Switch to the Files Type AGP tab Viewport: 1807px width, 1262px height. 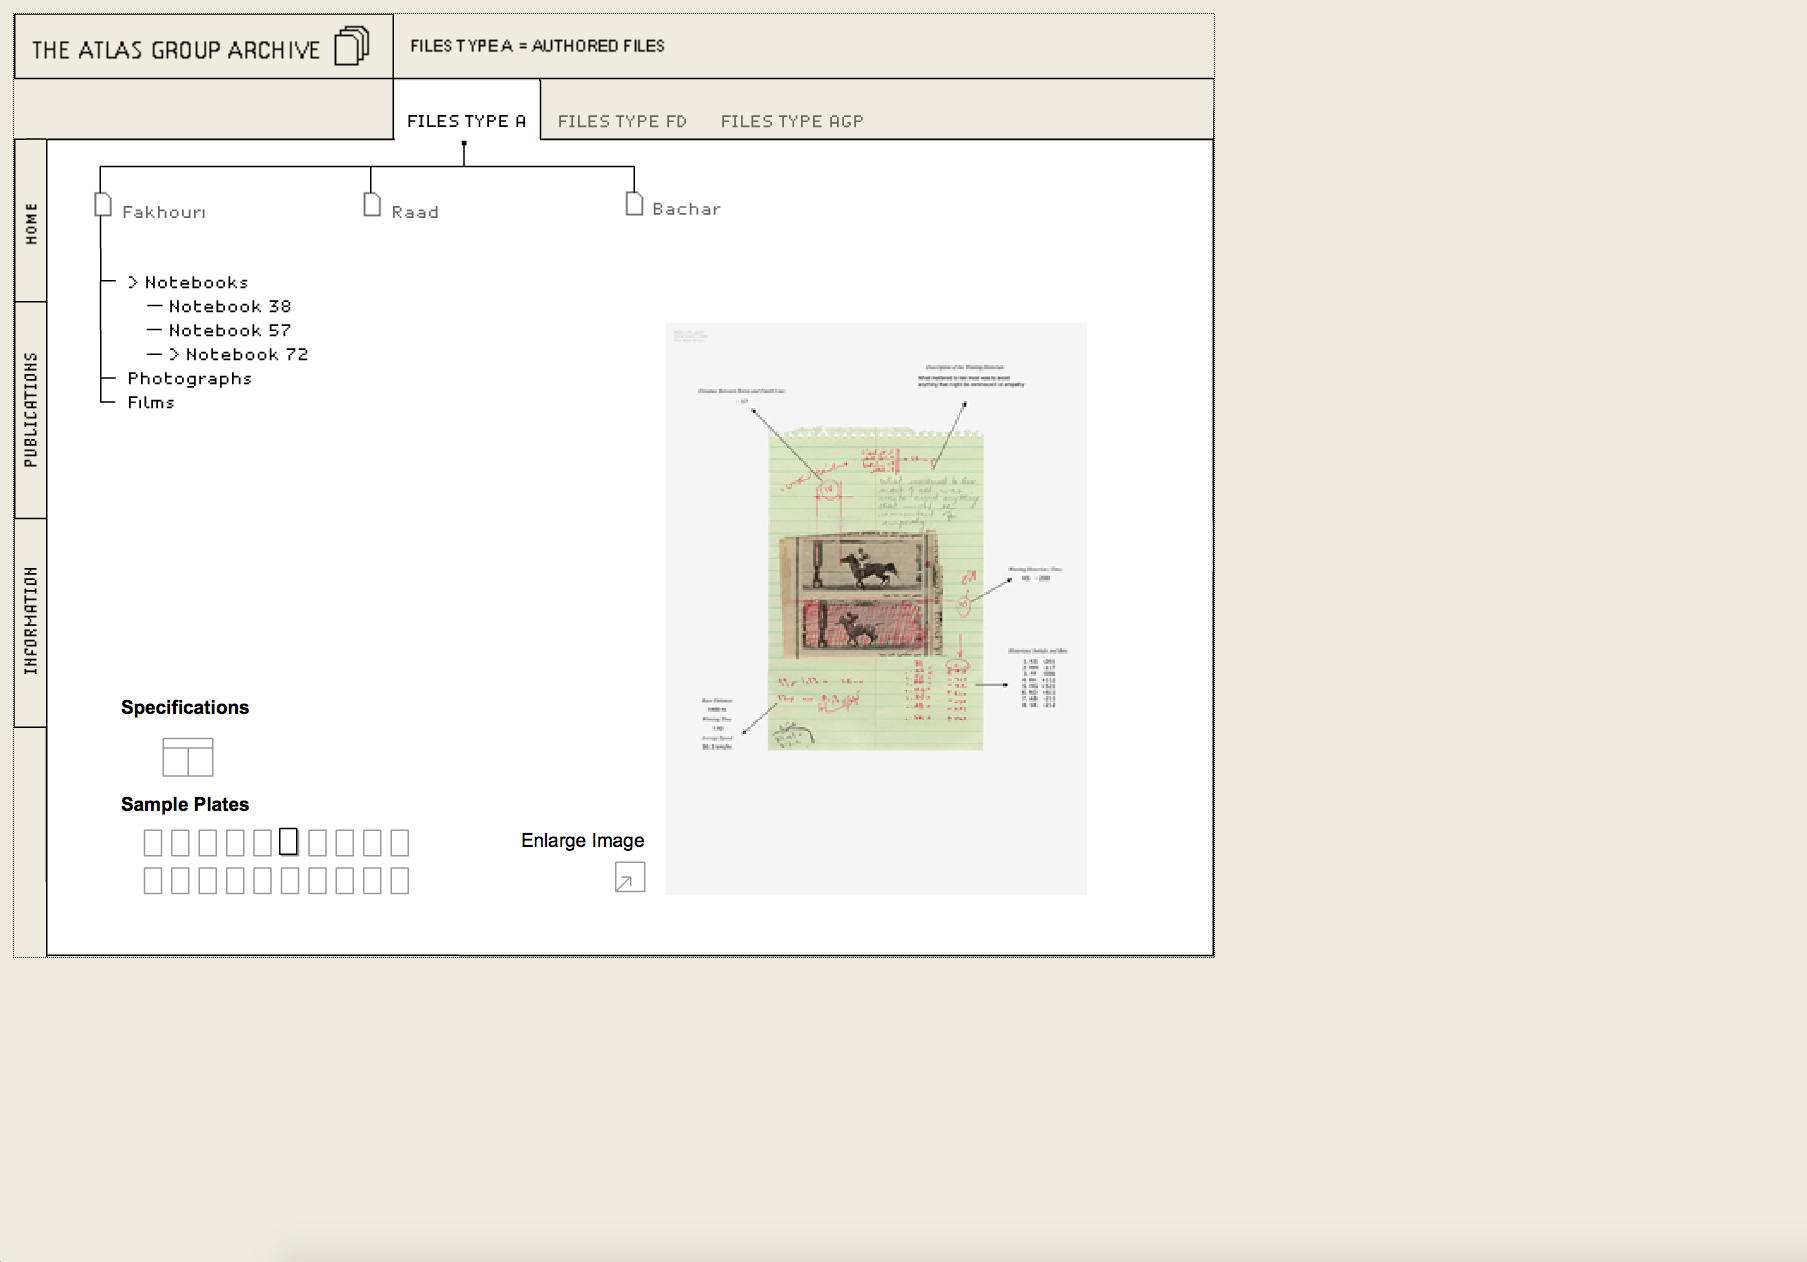click(x=792, y=121)
